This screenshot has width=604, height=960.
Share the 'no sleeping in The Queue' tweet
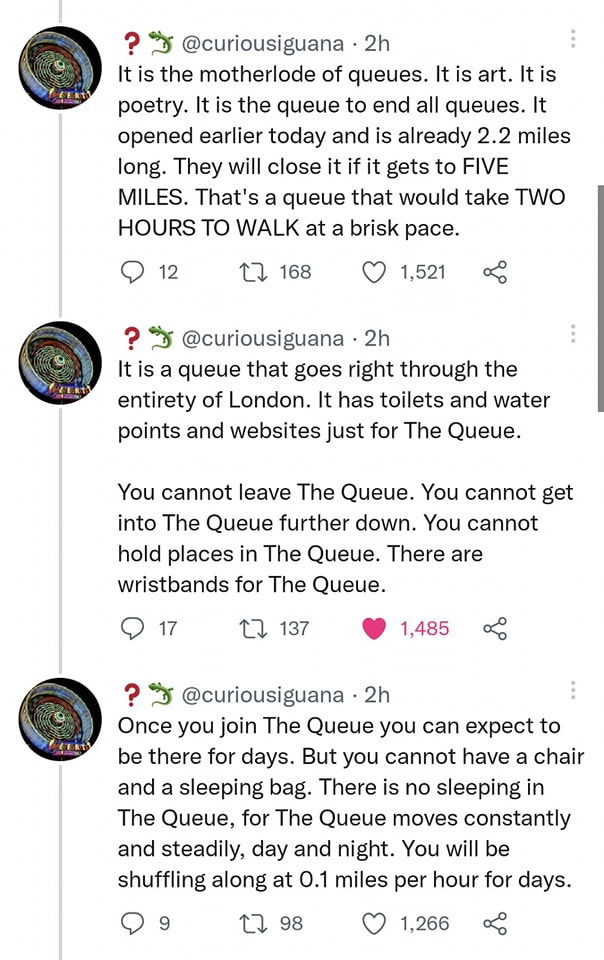click(x=495, y=924)
